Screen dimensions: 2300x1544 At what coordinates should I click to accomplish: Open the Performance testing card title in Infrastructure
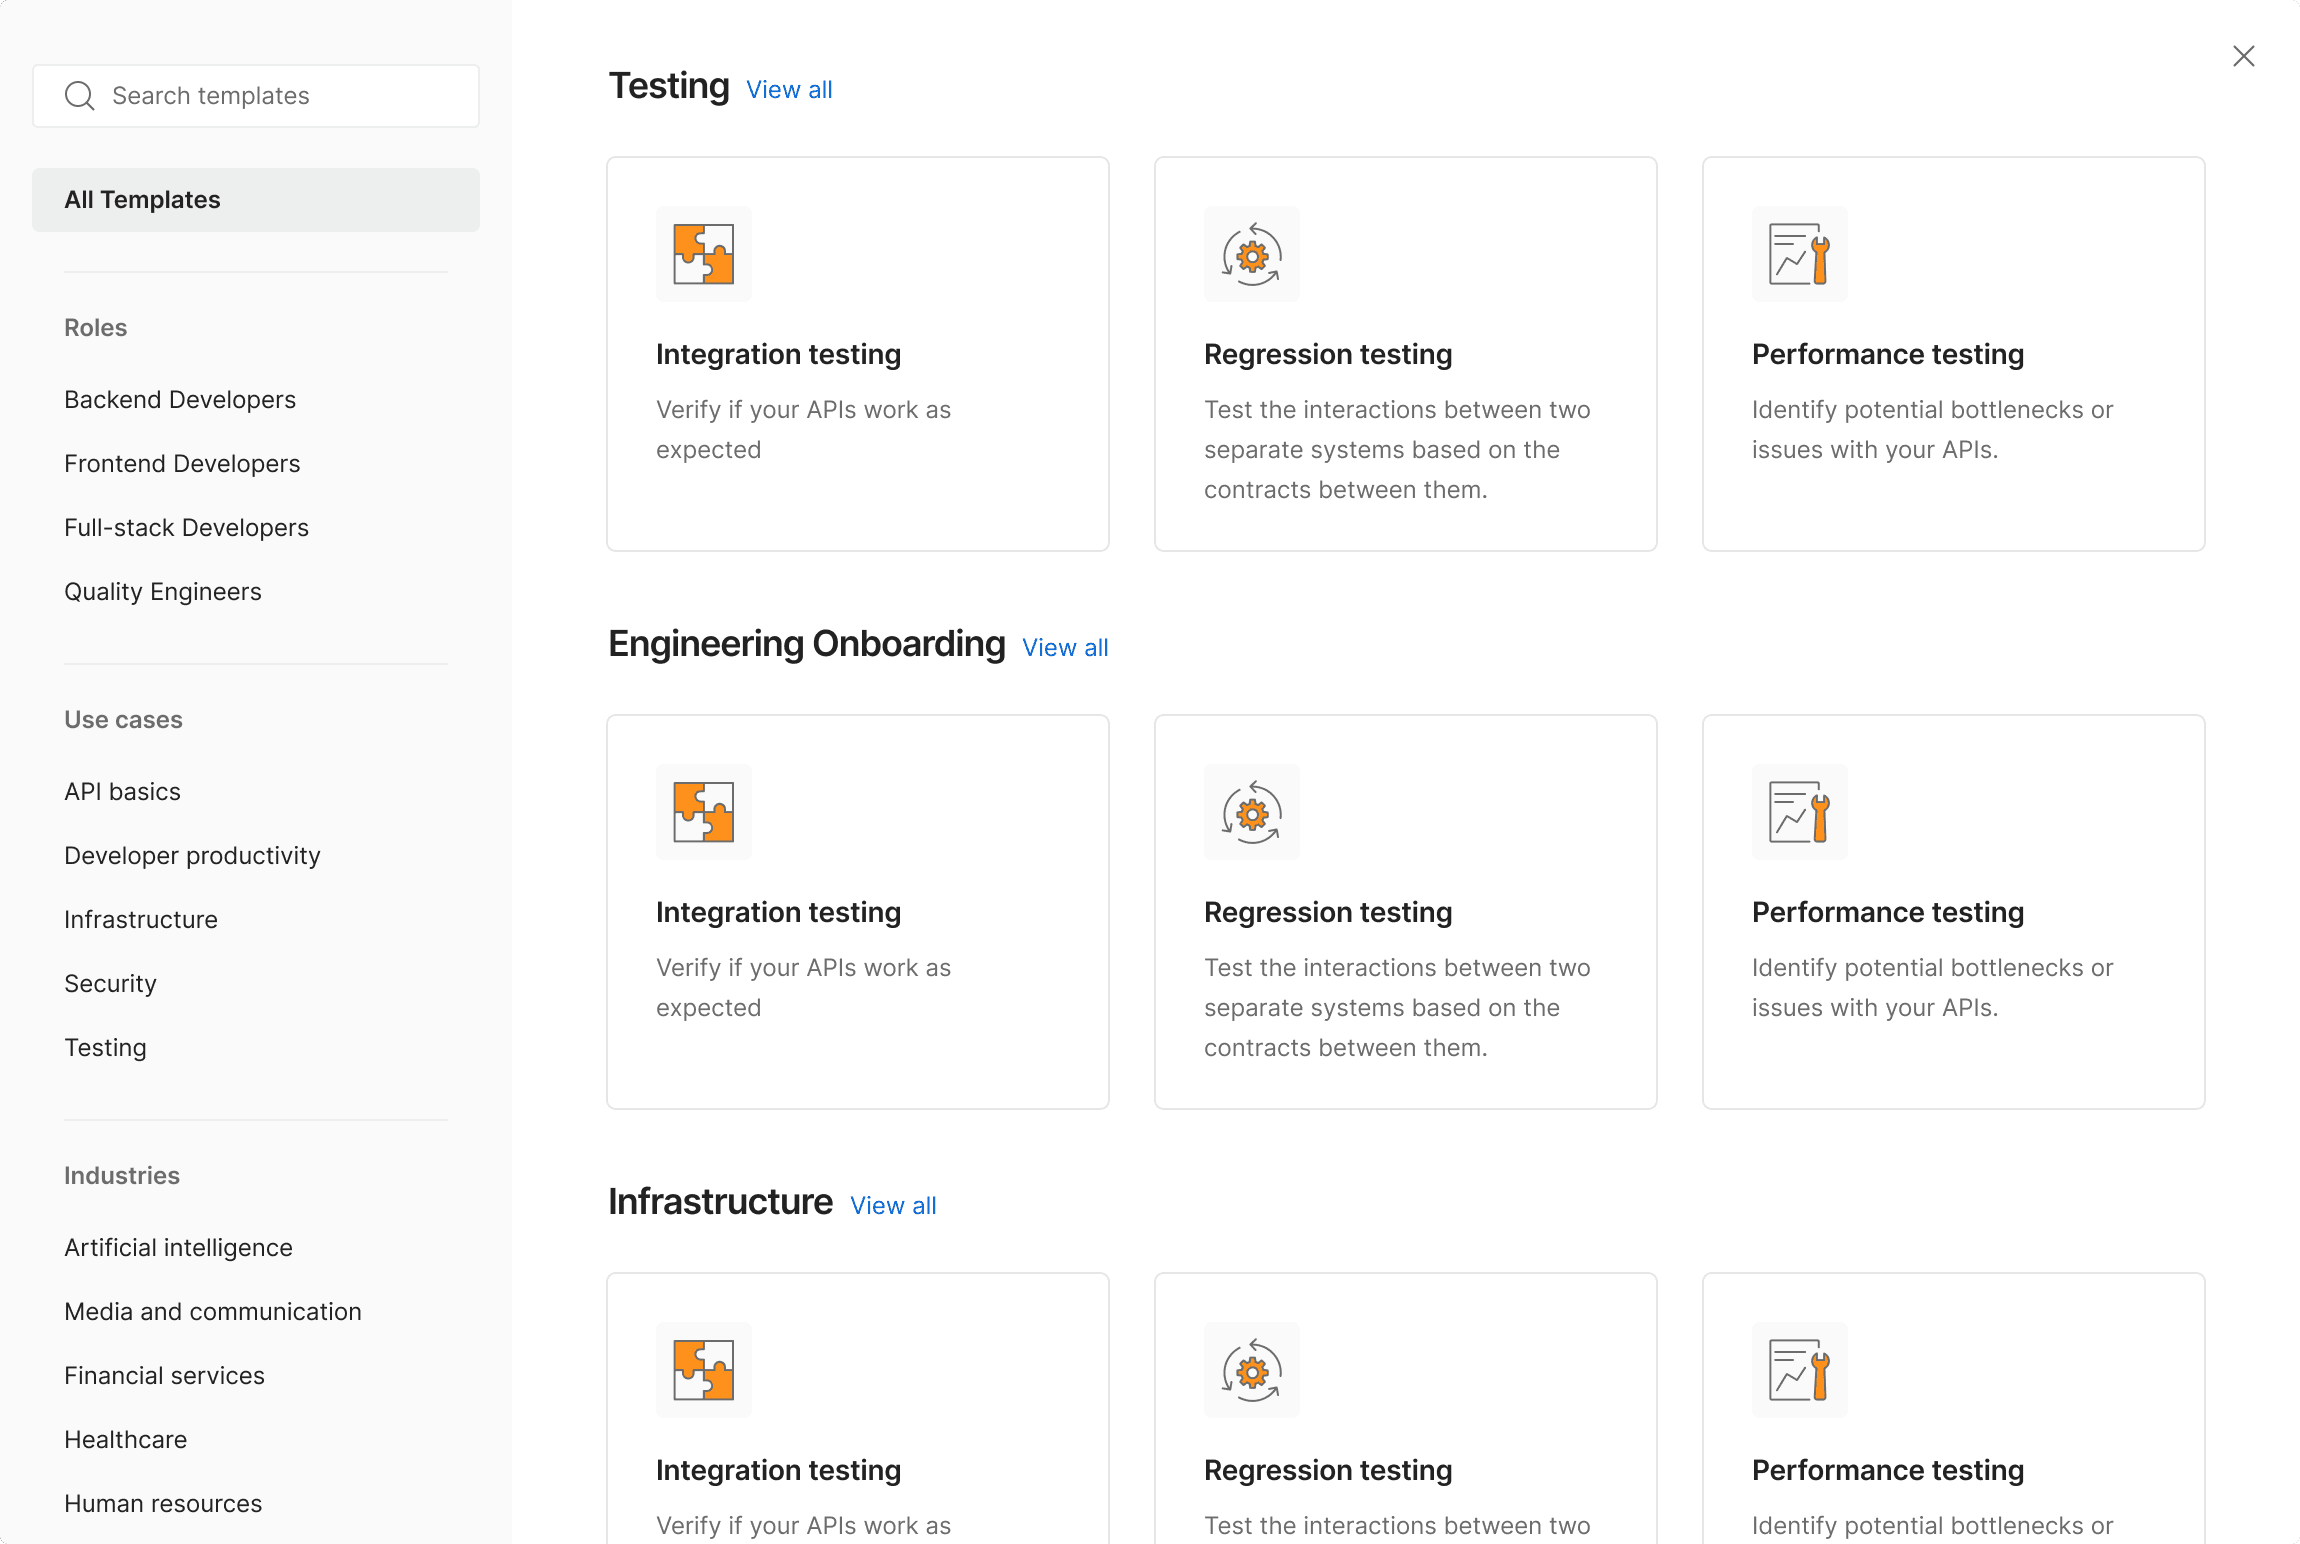pyautogui.click(x=1887, y=1470)
